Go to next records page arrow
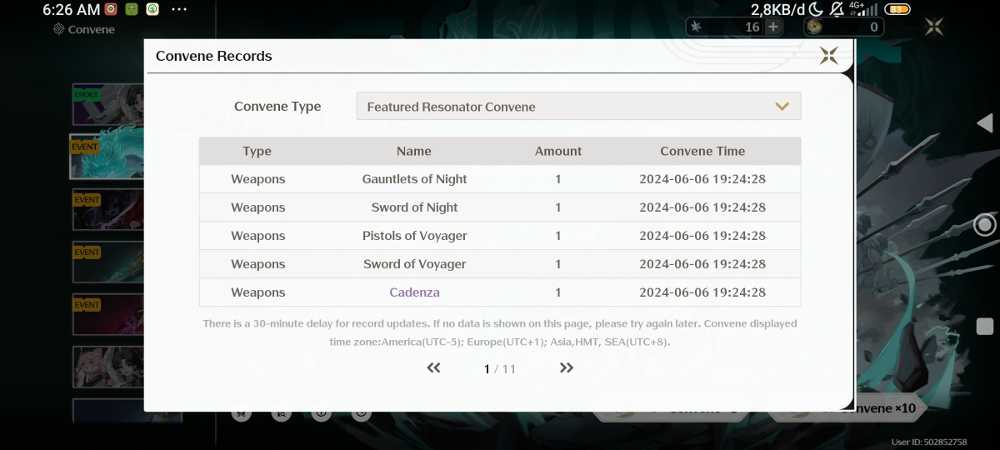 click(x=566, y=368)
